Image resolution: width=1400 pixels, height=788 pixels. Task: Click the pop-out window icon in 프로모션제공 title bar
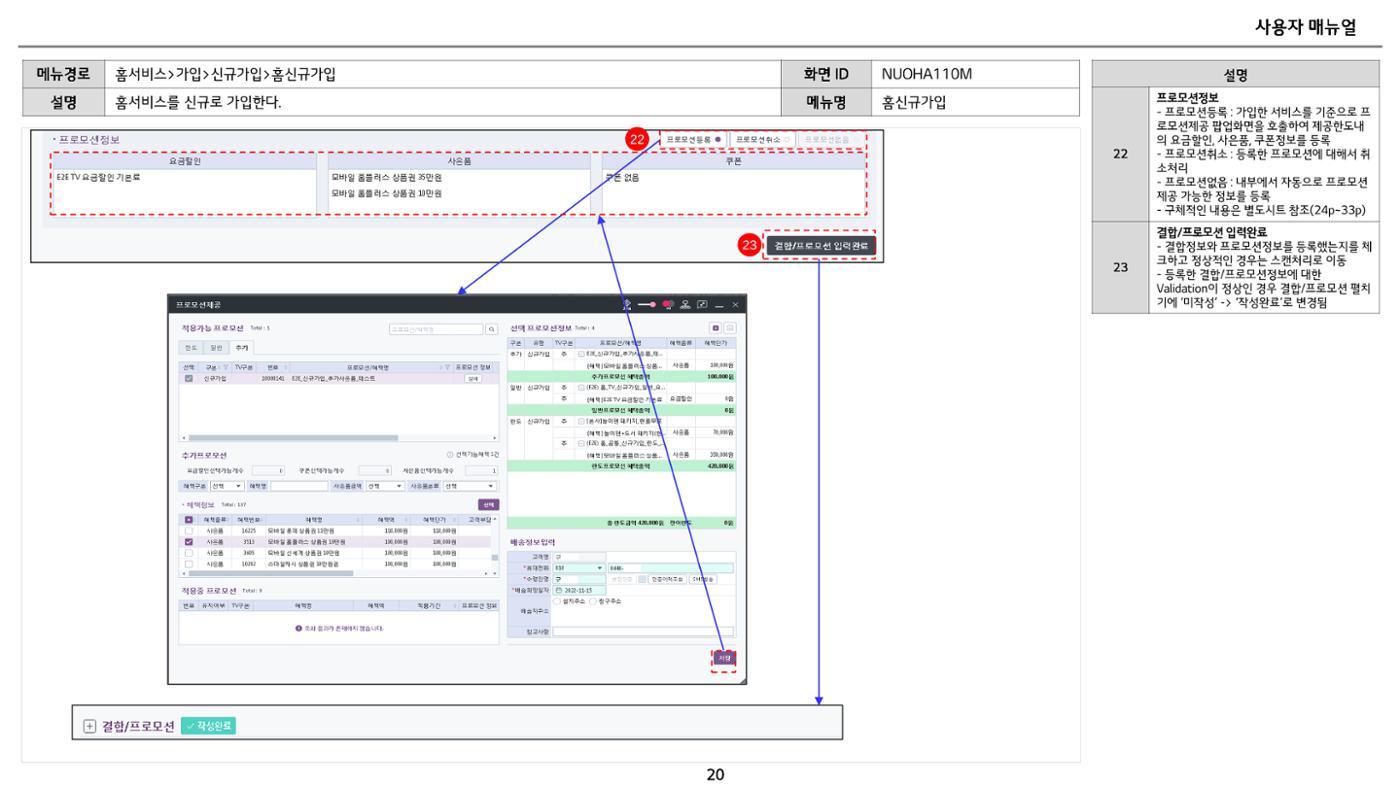tap(703, 303)
